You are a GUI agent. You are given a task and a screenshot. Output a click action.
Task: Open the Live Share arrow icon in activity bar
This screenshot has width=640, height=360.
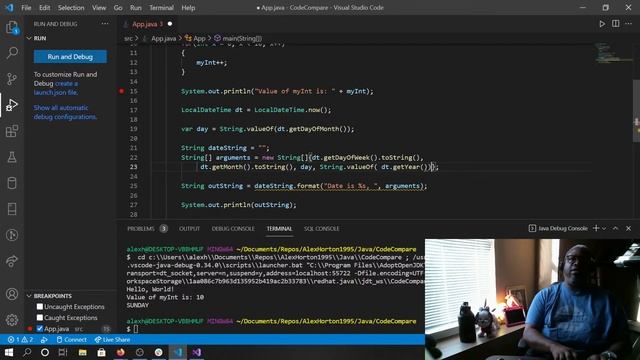[12, 261]
